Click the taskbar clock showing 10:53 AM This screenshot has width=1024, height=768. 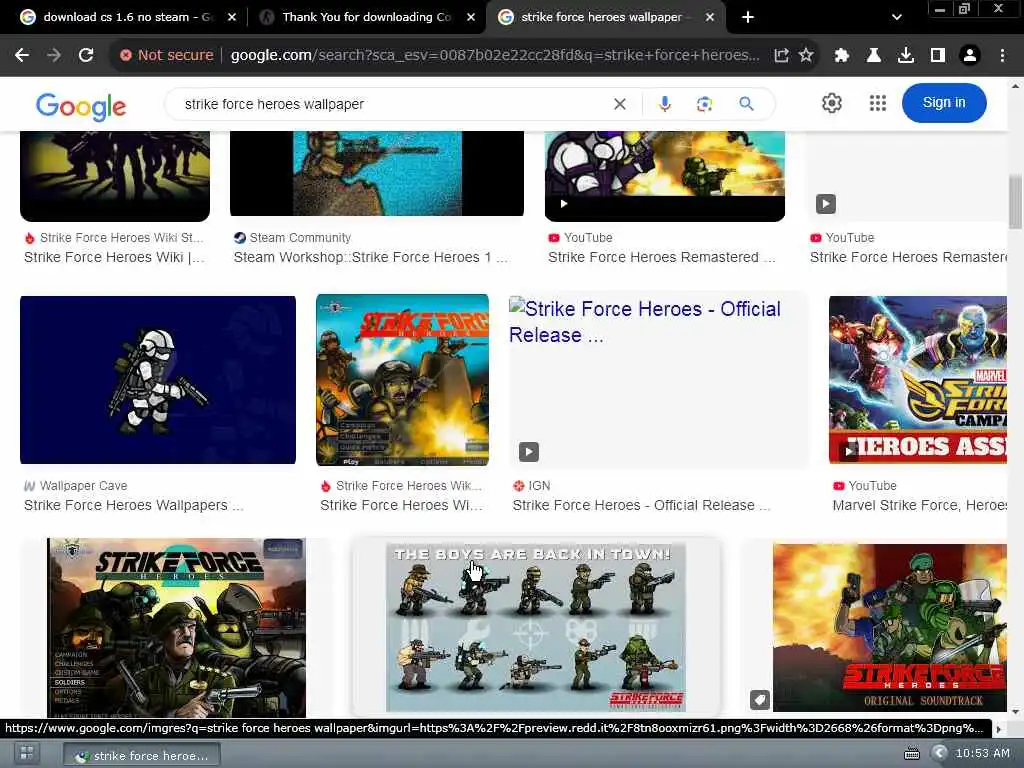(x=983, y=753)
